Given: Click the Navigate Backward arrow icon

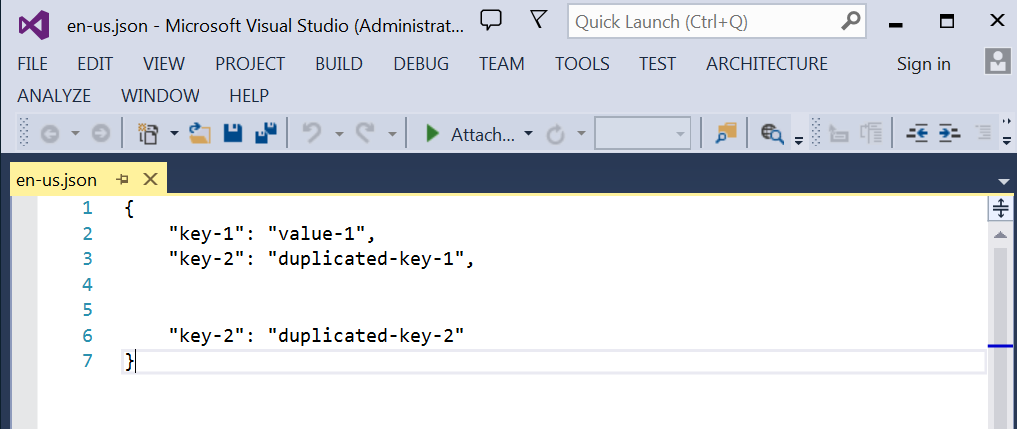Looking at the screenshot, I should coord(50,134).
